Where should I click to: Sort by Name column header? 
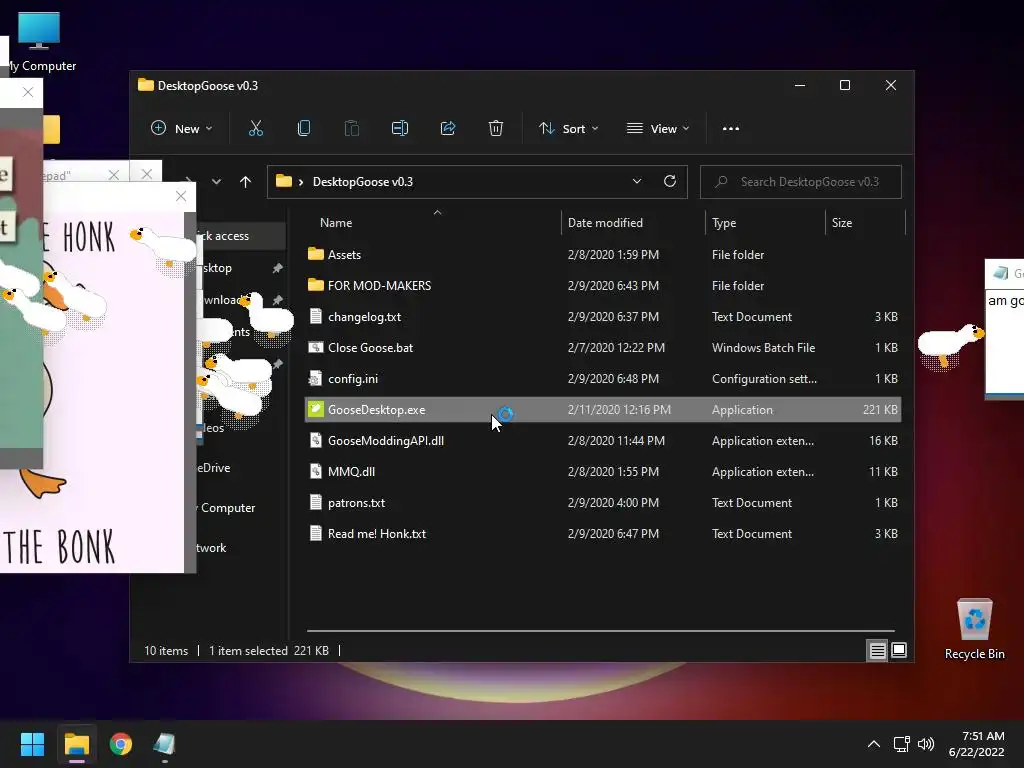336,223
